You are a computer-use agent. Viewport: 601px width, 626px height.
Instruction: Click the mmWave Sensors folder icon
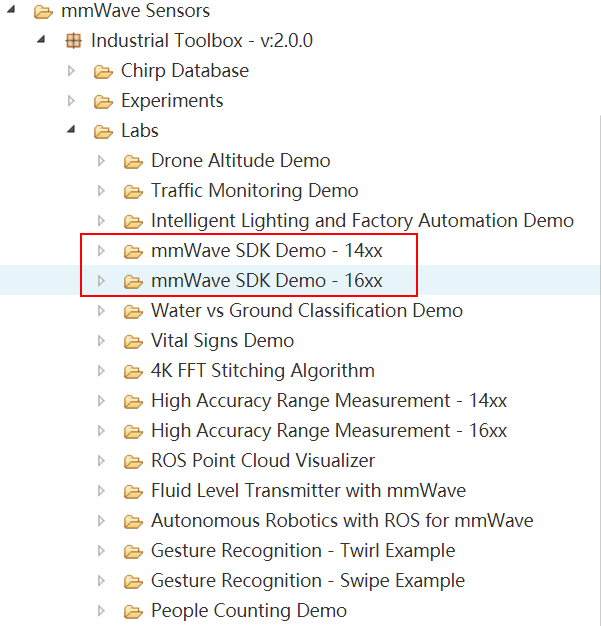pos(43,12)
